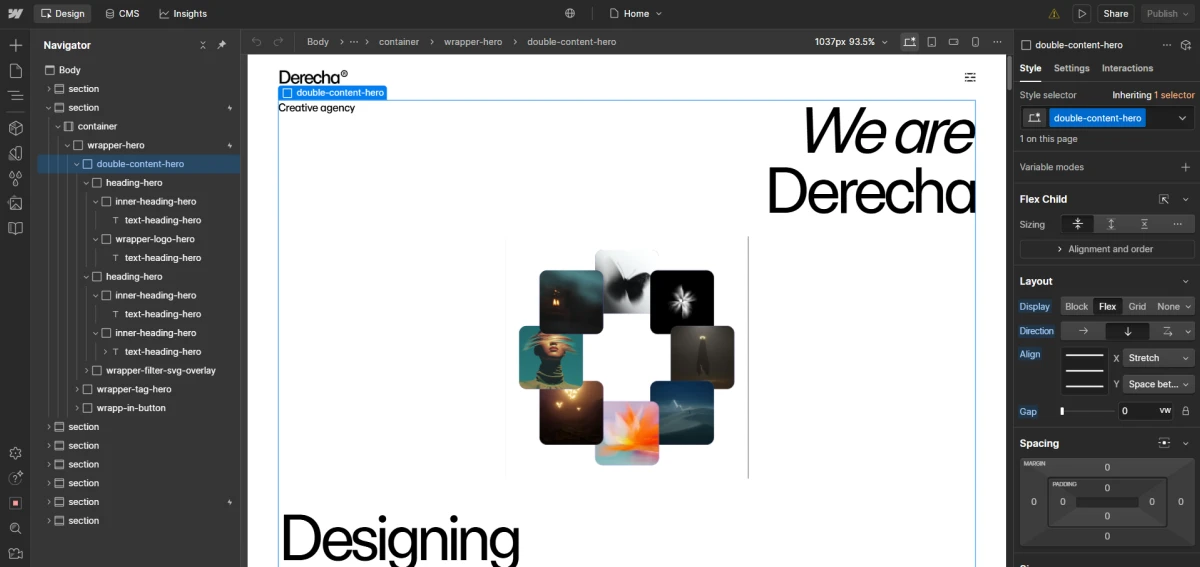Open the Webflow logo menu
Image resolution: width=1200 pixels, height=567 pixels.
(14, 13)
